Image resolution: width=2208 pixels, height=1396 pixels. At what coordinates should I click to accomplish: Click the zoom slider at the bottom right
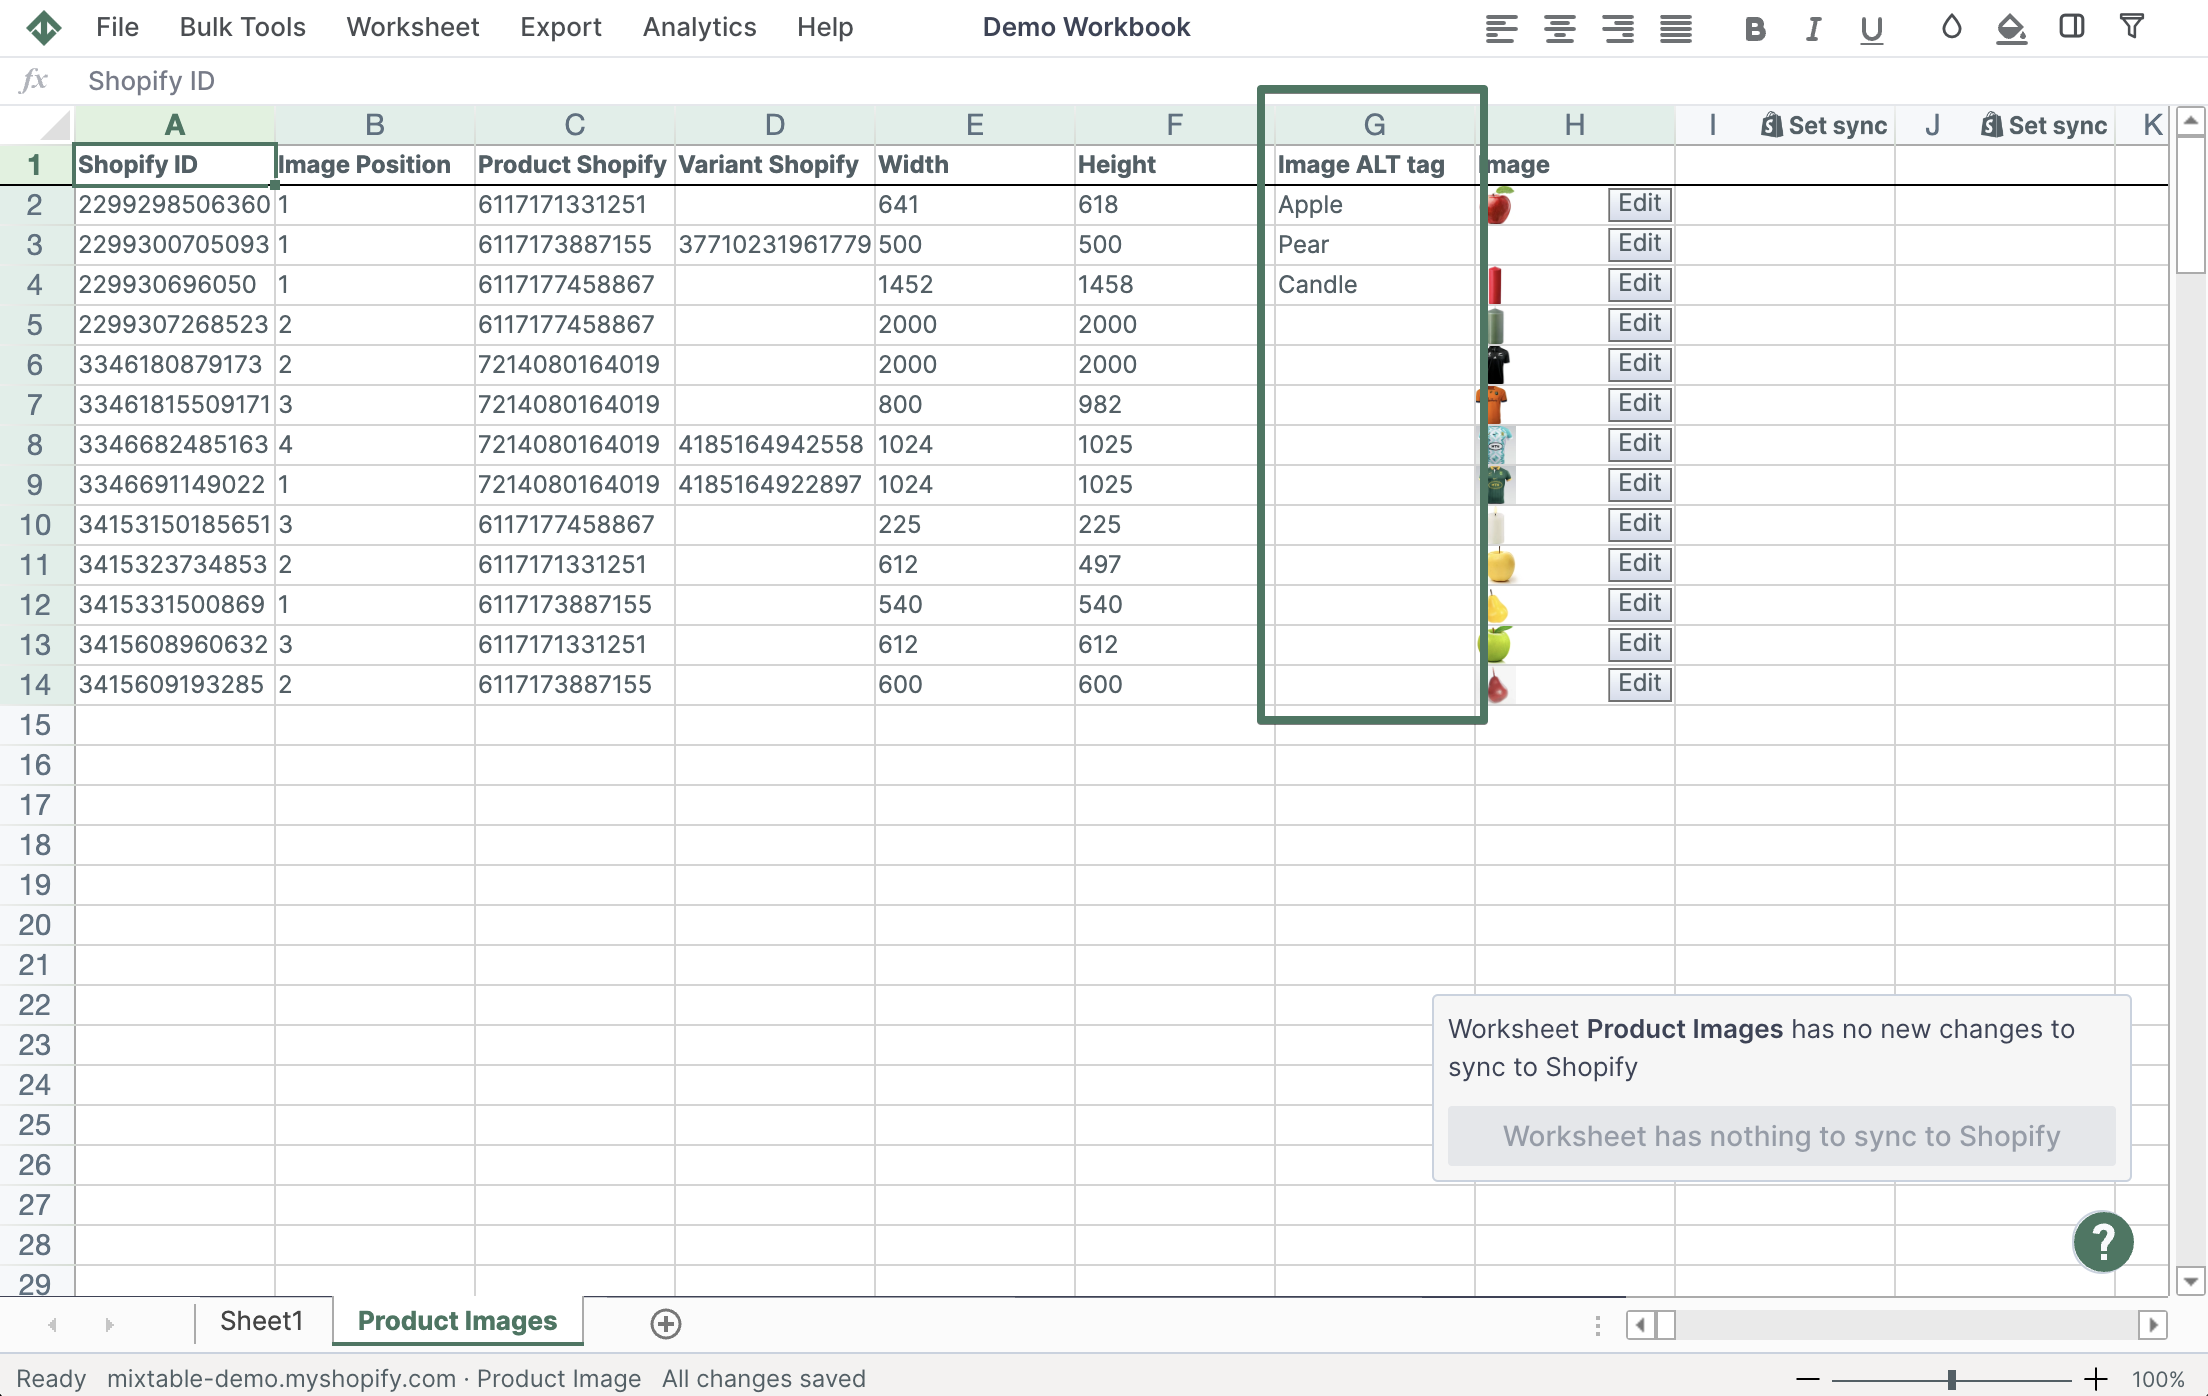click(1953, 1377)
